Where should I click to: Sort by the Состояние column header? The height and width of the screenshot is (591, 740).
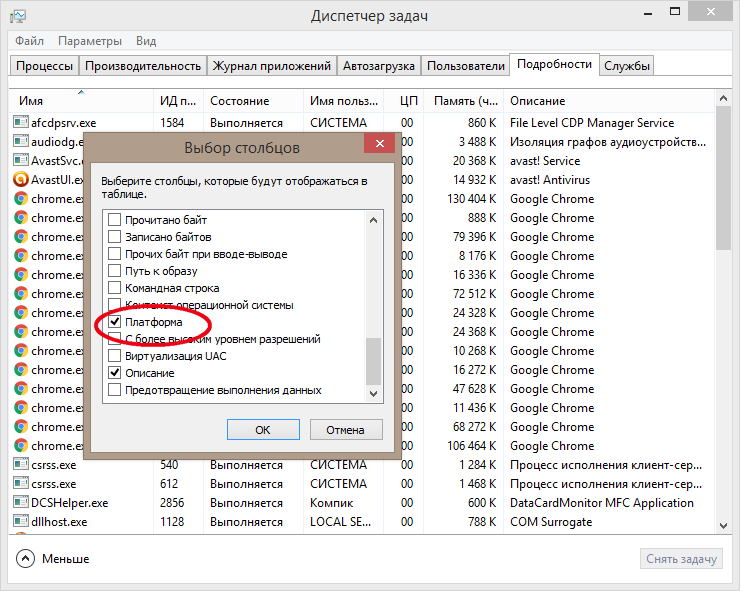coord(253,101)
